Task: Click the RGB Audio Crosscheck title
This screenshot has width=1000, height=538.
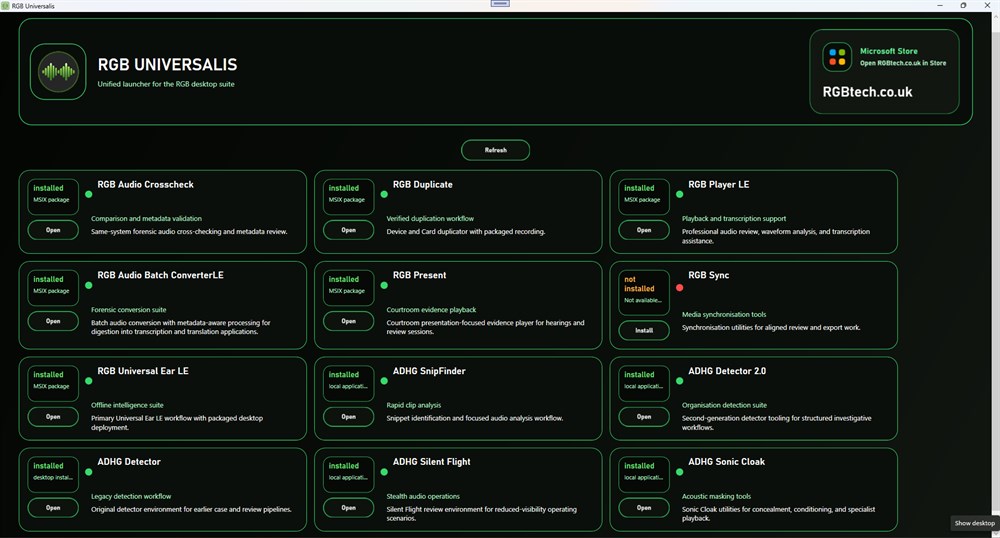Action: click(x=145, y=184)
